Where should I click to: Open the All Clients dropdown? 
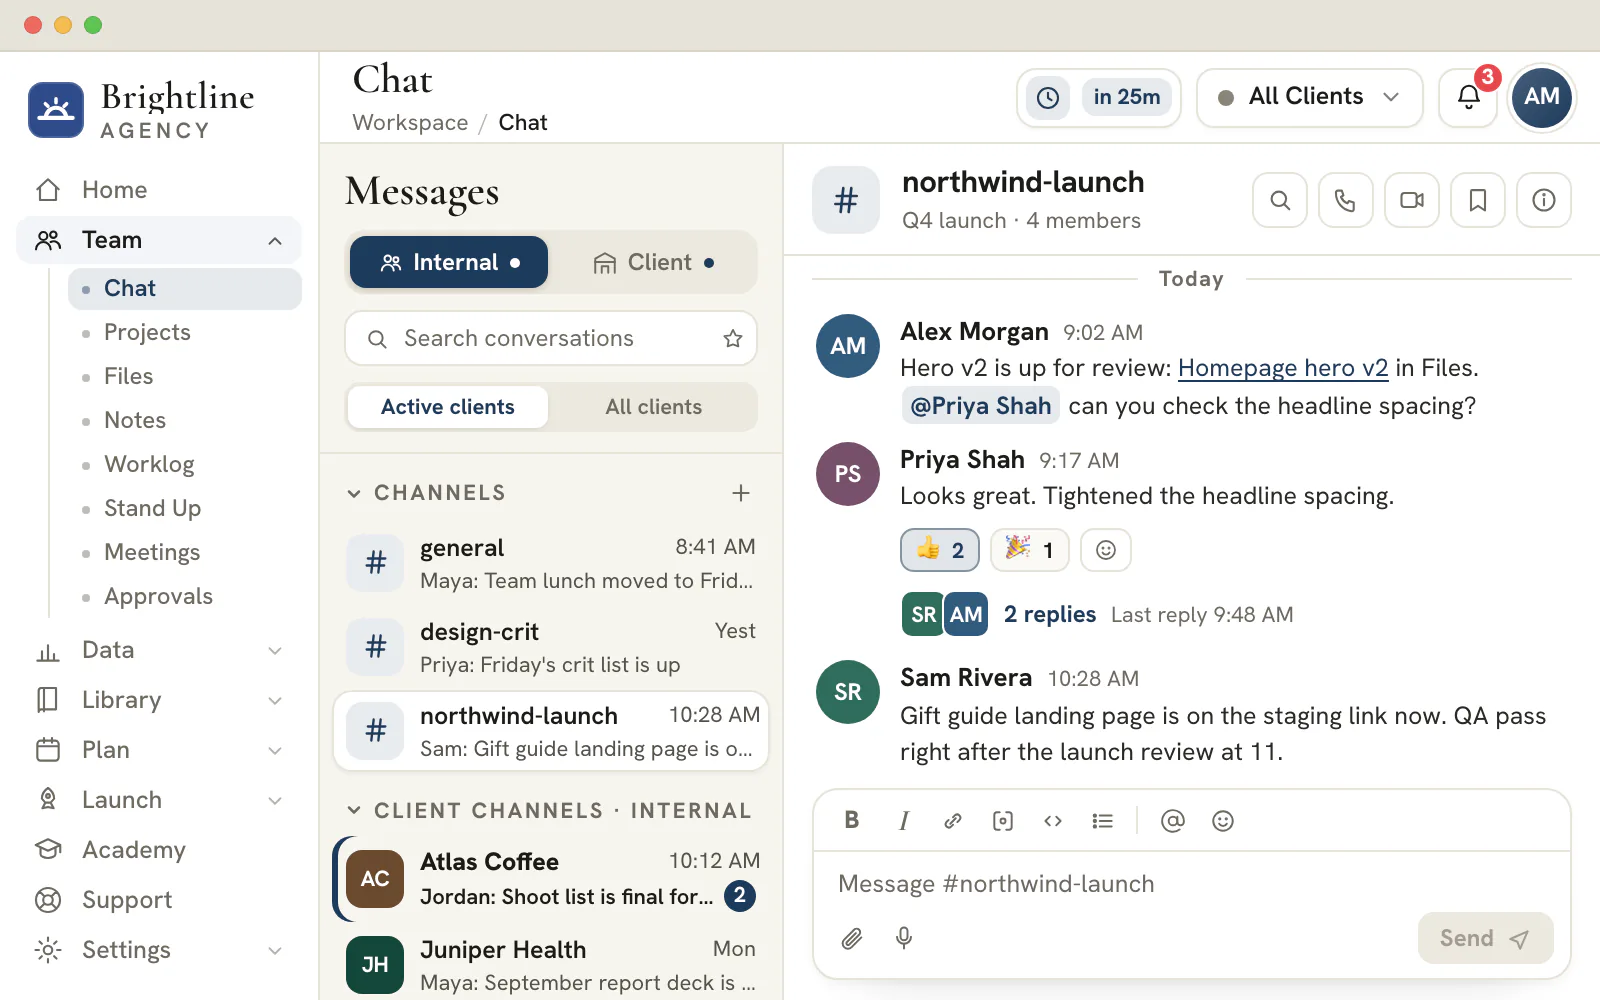point(1310,97)
